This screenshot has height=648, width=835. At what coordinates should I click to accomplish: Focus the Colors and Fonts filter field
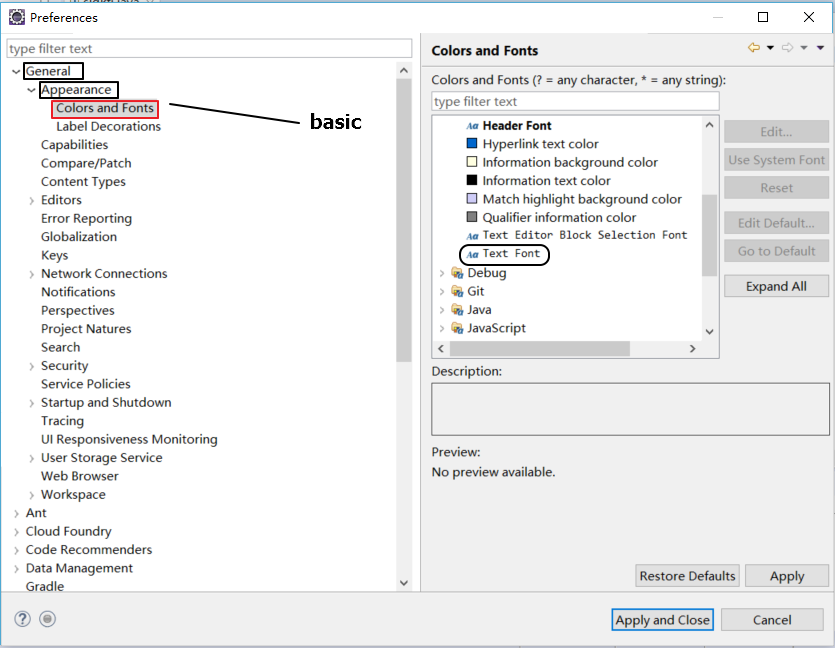575,101
